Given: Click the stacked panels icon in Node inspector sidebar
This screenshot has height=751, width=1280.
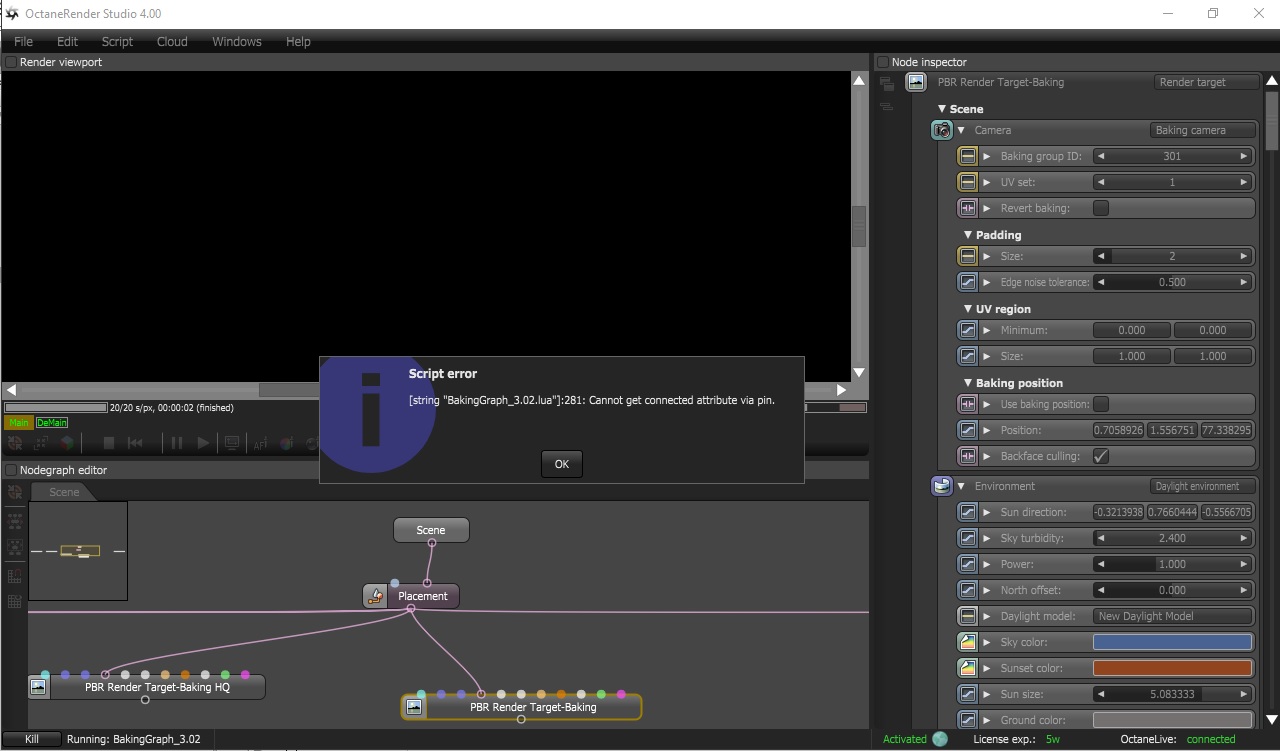Looking at the screenshot, I should point(886,84).
